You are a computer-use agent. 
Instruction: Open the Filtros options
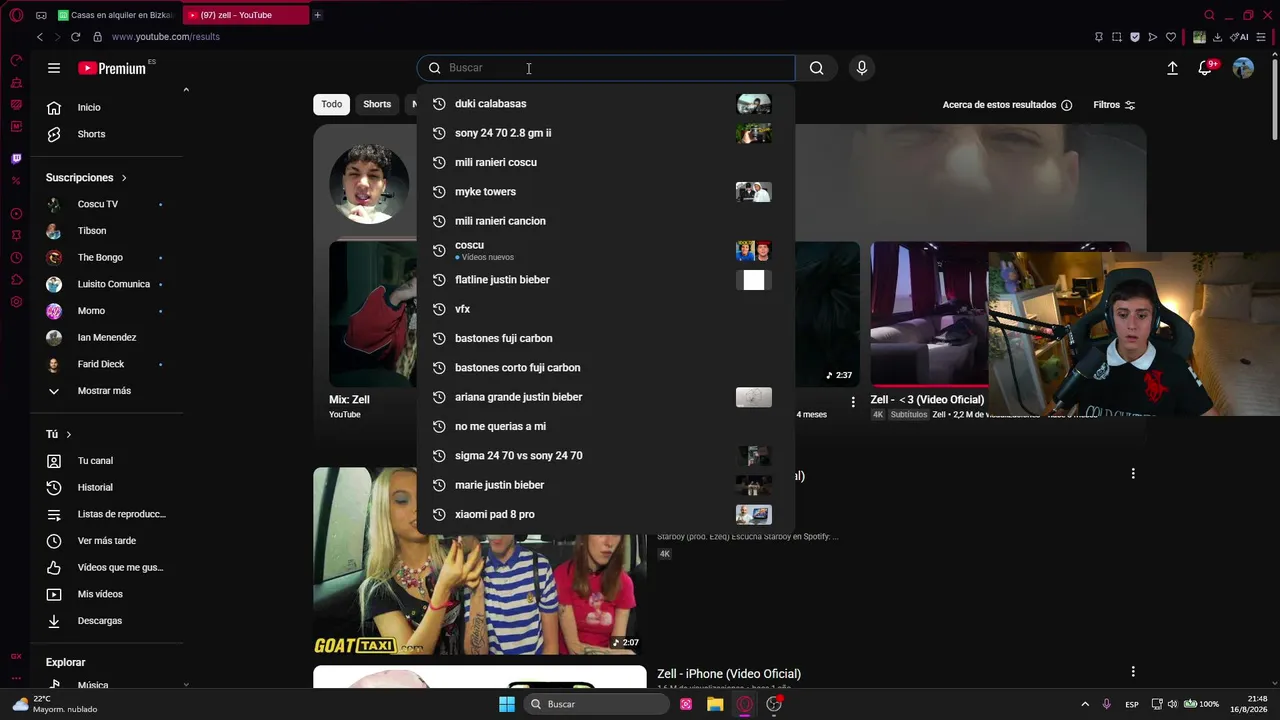click(1114, 105)
